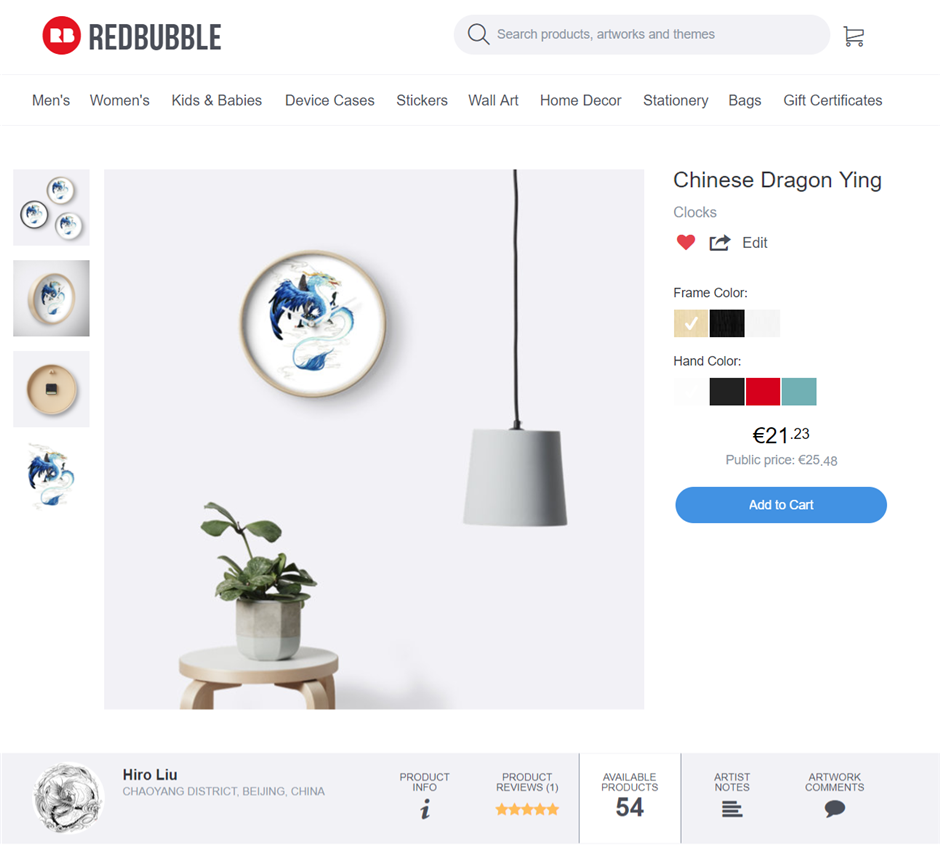Viewport: 940px width, 855px height.
Task: Select the black frame color
Action: 727,323
